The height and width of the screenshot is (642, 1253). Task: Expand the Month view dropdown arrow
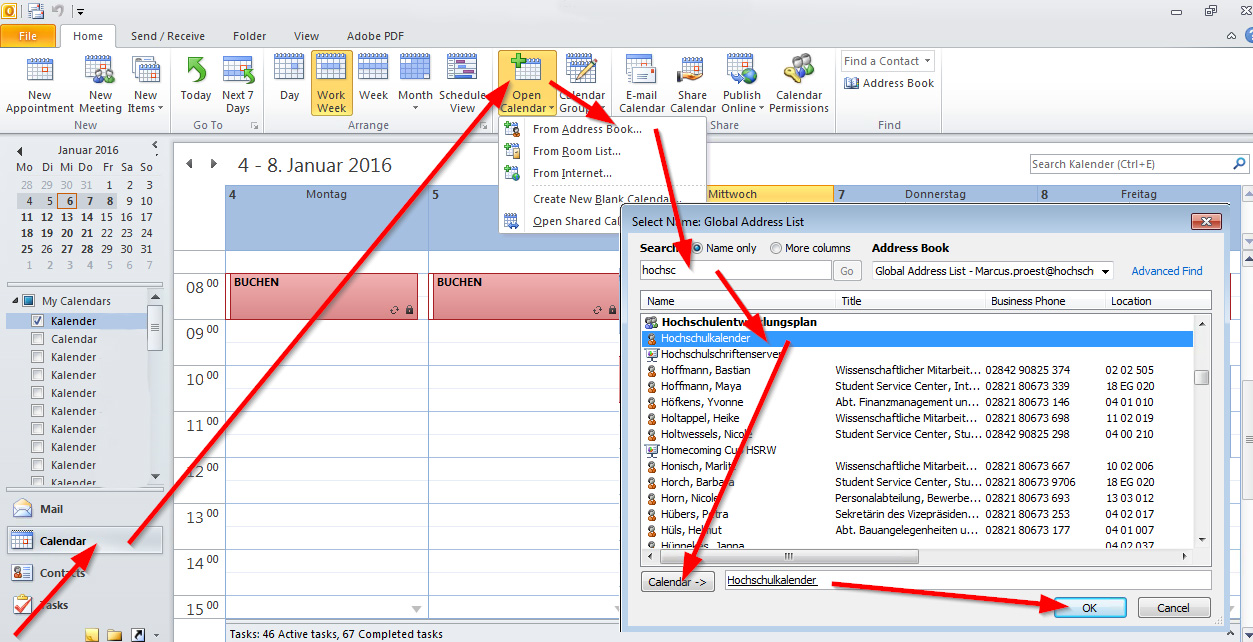(415, 108)
